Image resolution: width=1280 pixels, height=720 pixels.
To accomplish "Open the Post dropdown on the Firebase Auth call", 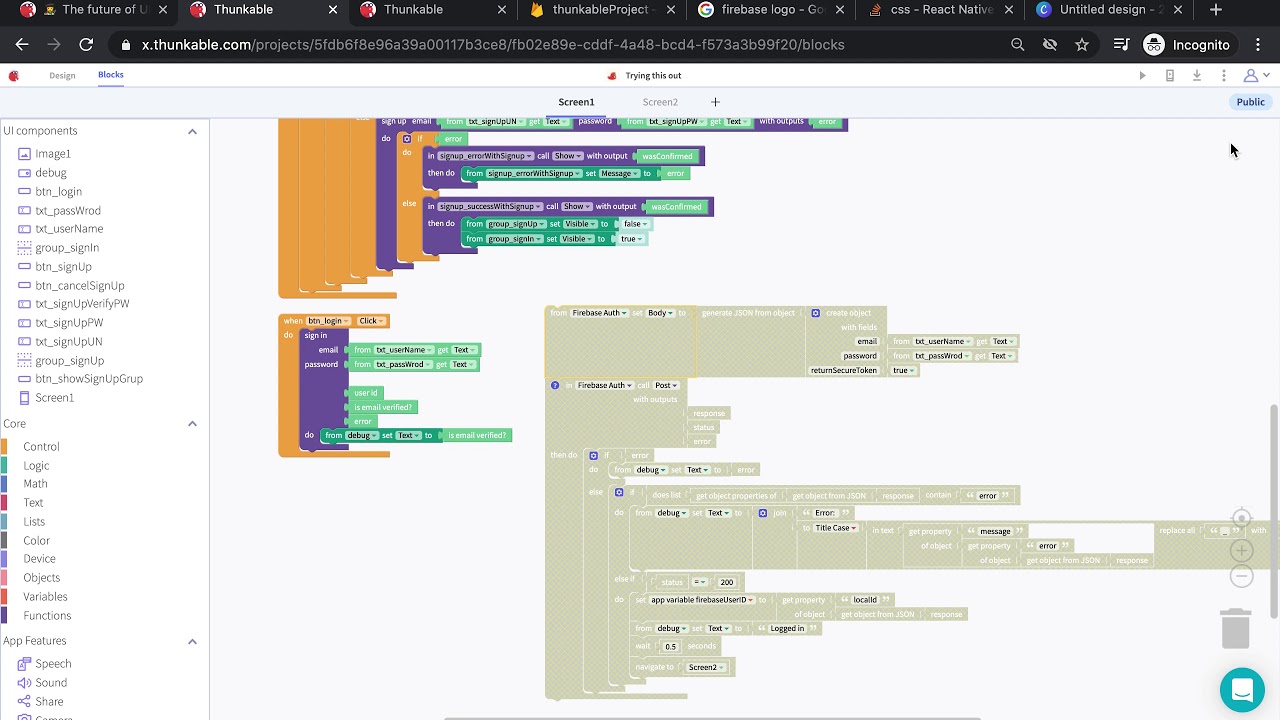I will click(x=666, y=385).
